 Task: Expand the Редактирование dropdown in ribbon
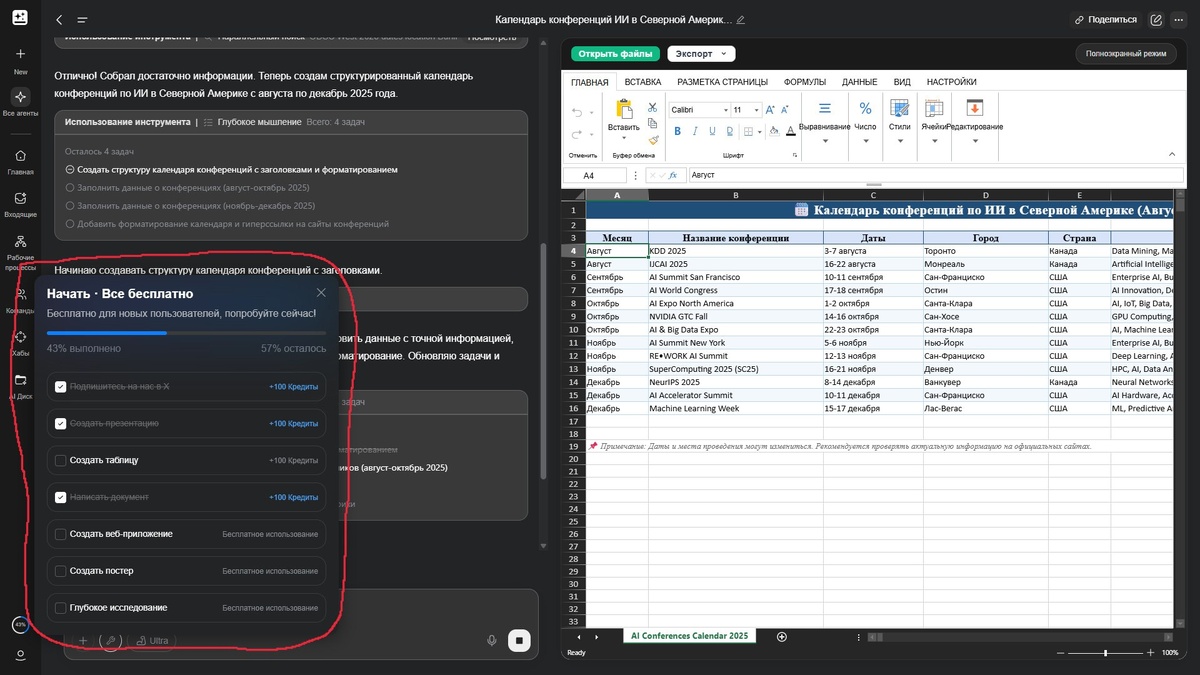pos(974,141)
